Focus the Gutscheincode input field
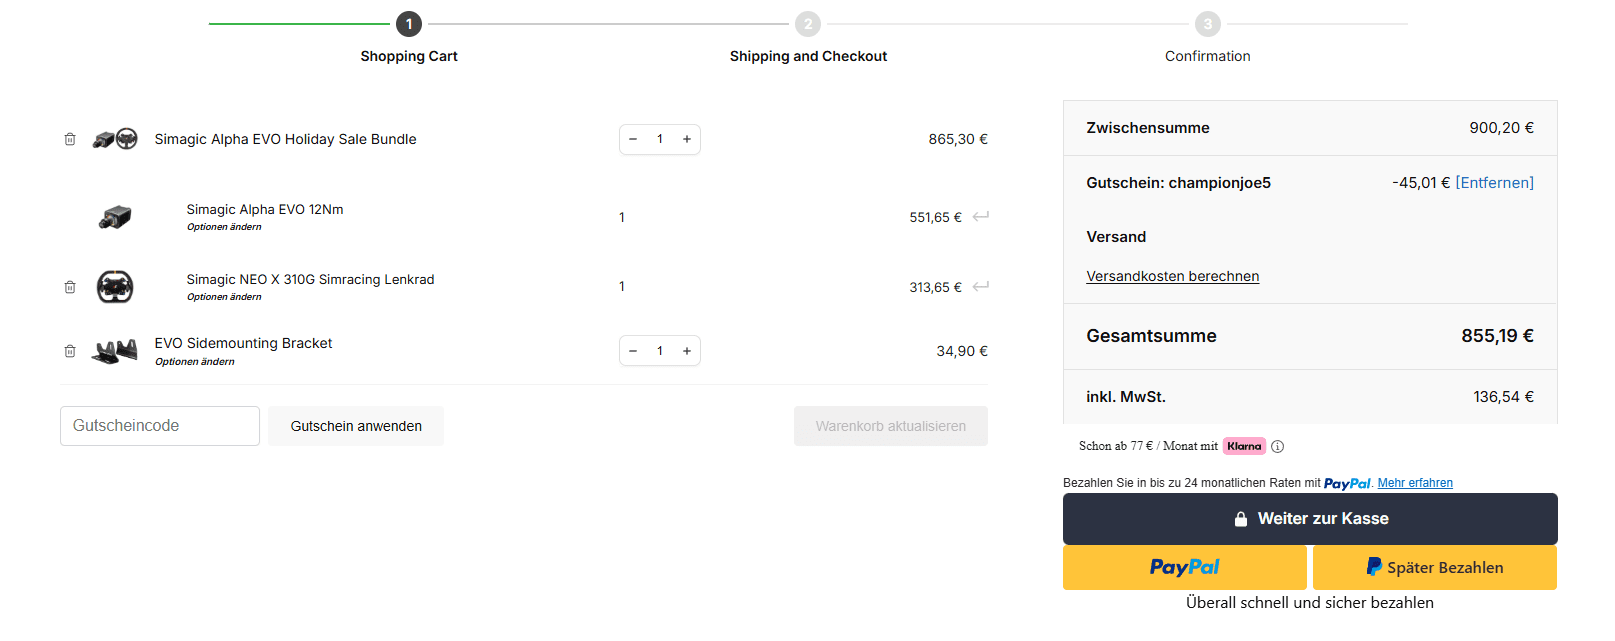This screenshot has height=641, width=1615. [x=160, y=426]
